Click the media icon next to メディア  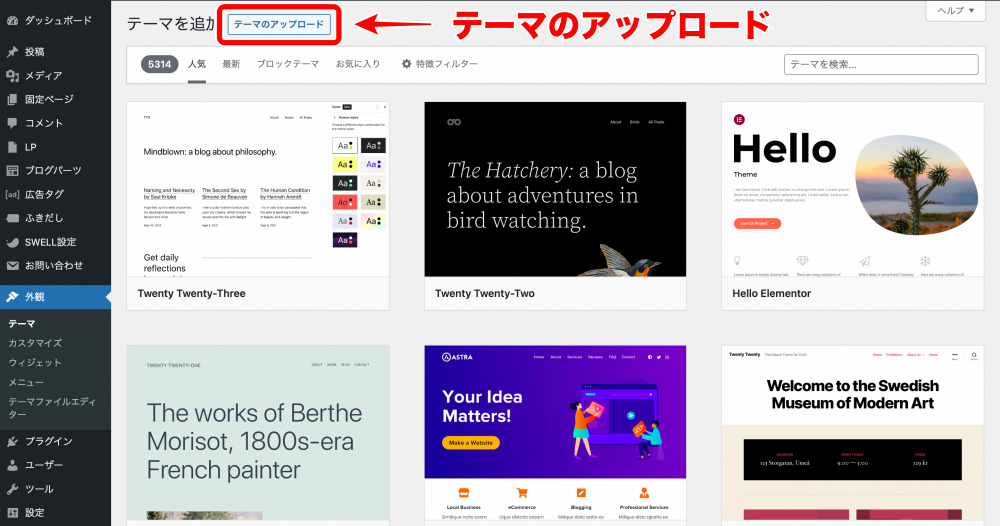12,76
